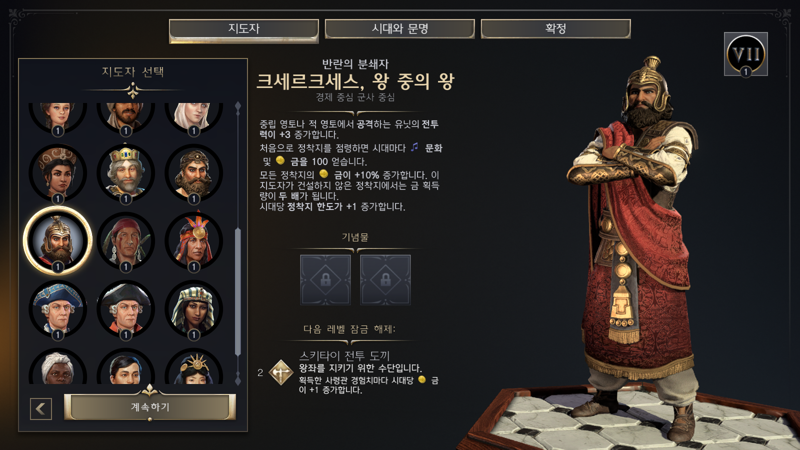
Task: Click the second locked memento slot
Action: [385, 280]
